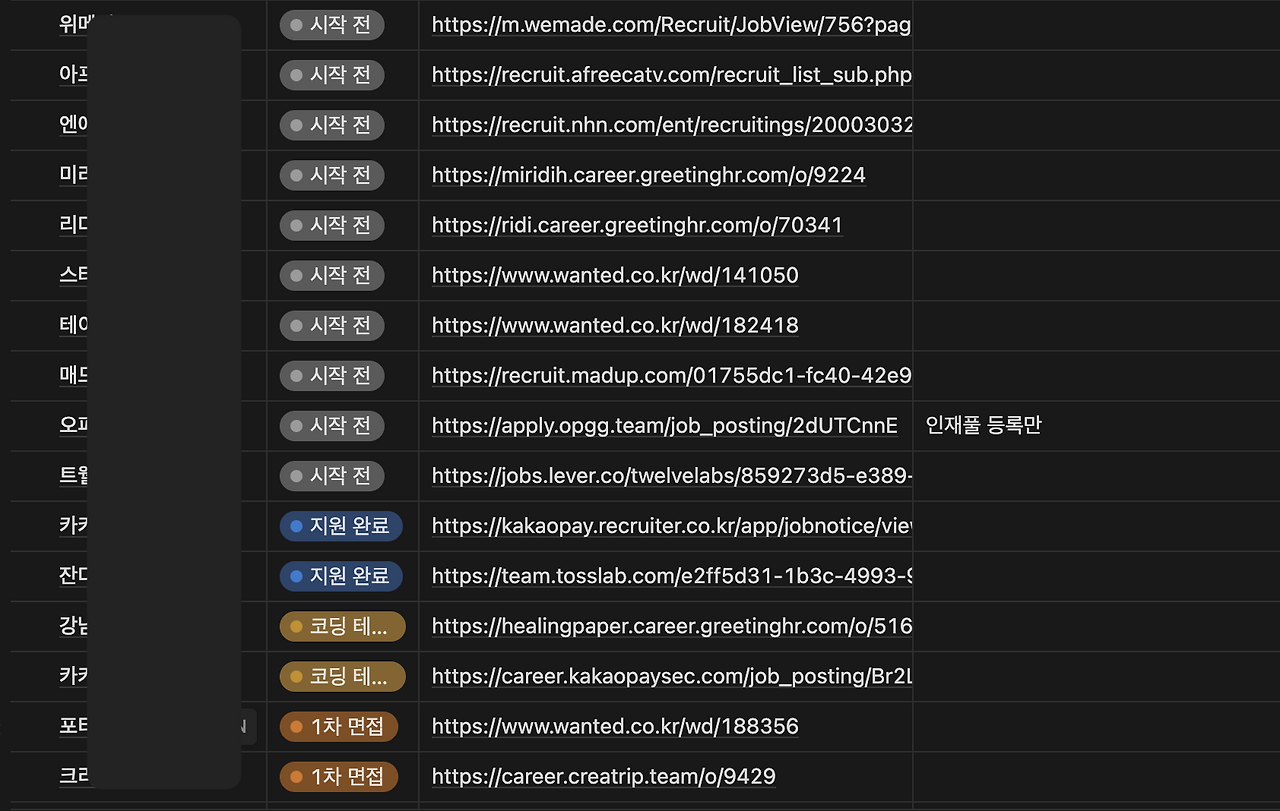Click the gray dot in the 위메이드 row's 시작 전 badge
The width and height of the screenshot is (1280, 811).
296,25
